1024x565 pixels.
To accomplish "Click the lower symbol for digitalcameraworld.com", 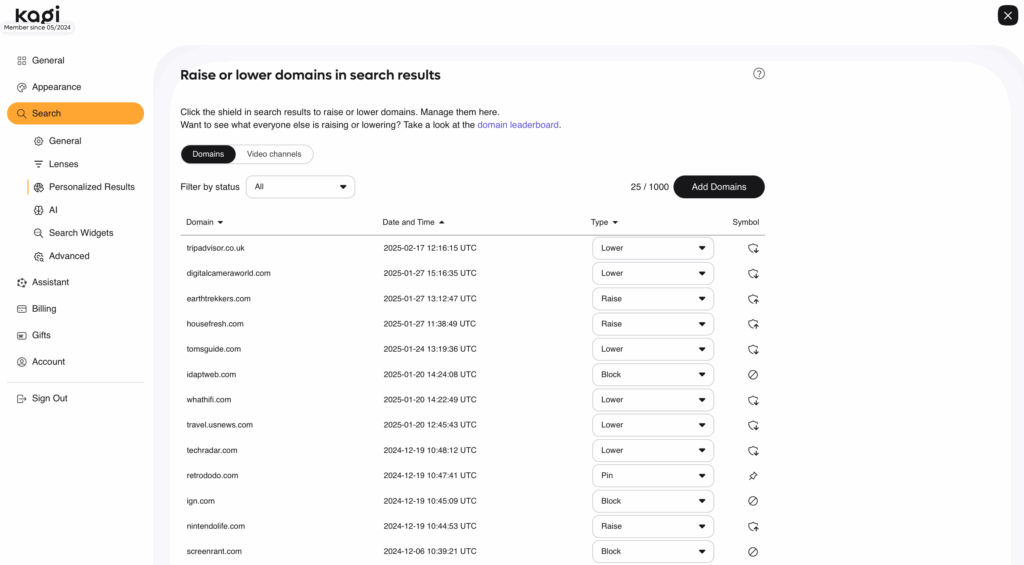I will (753, 274).
